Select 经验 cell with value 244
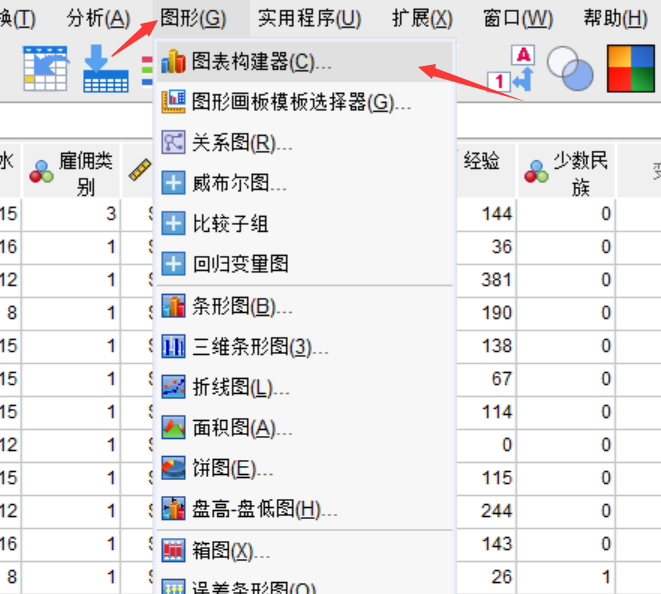 [486, 511]
